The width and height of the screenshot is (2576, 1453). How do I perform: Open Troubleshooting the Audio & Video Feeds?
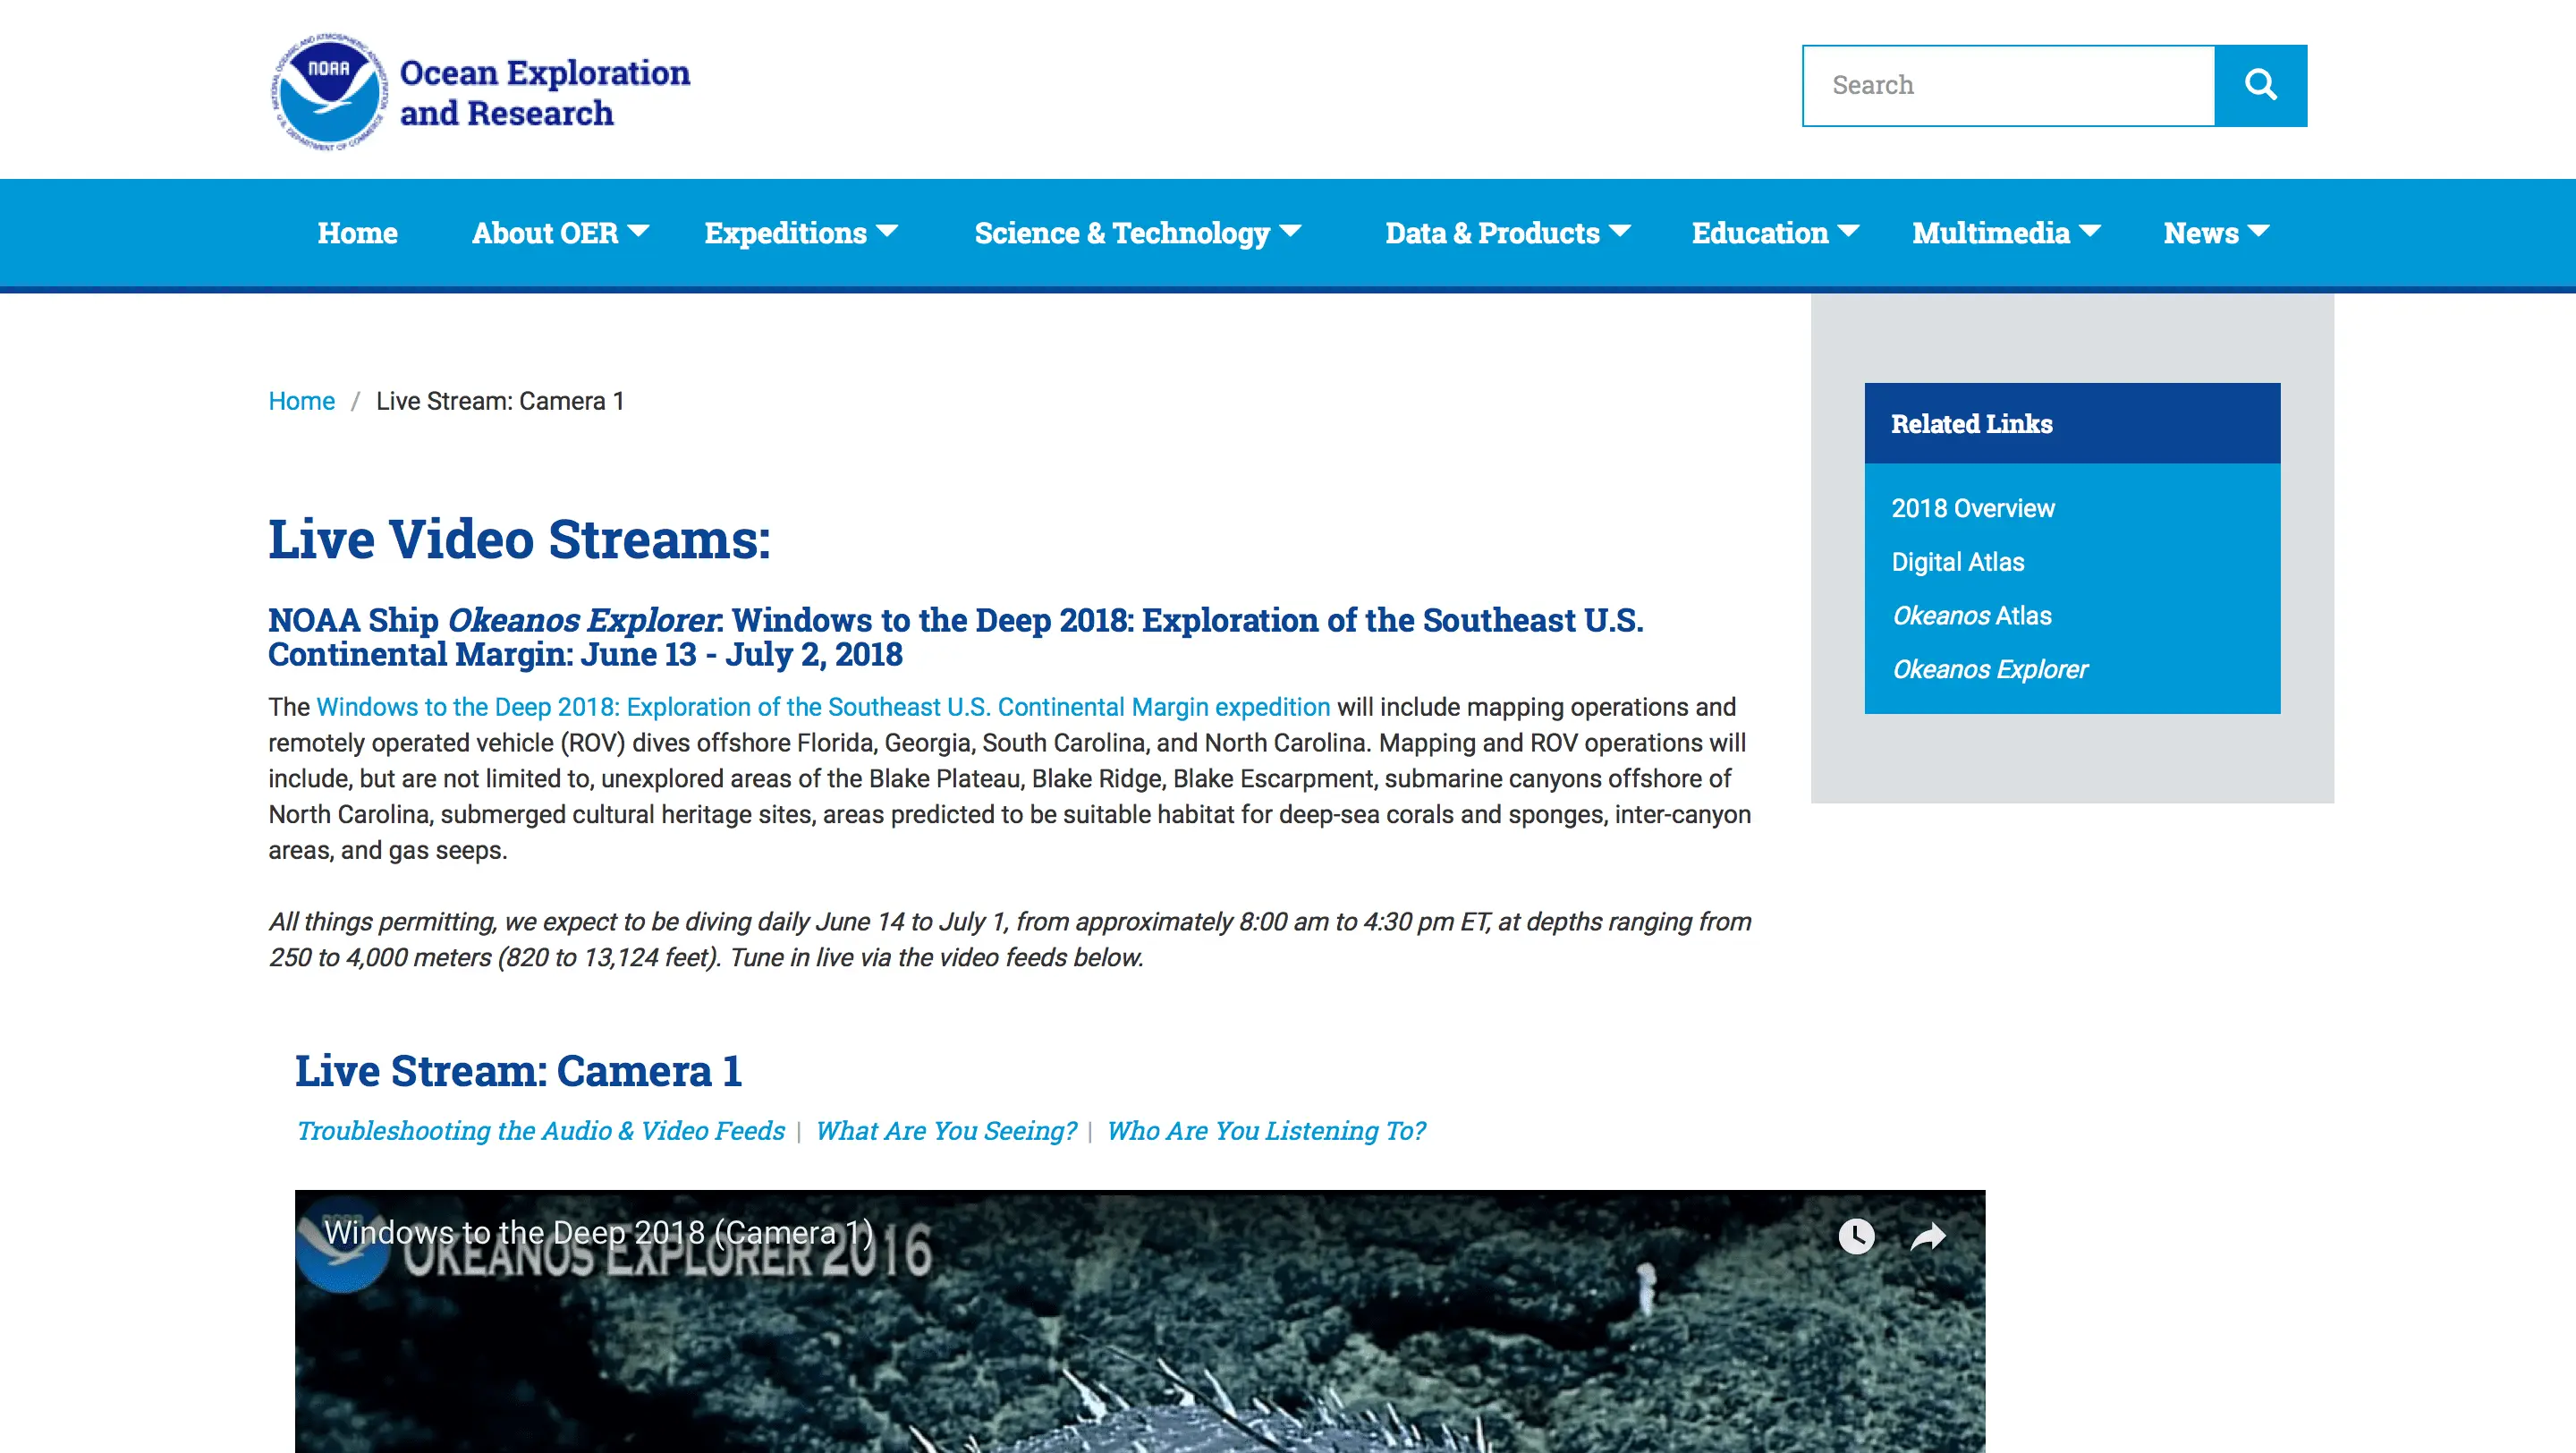pos(540,1130)
